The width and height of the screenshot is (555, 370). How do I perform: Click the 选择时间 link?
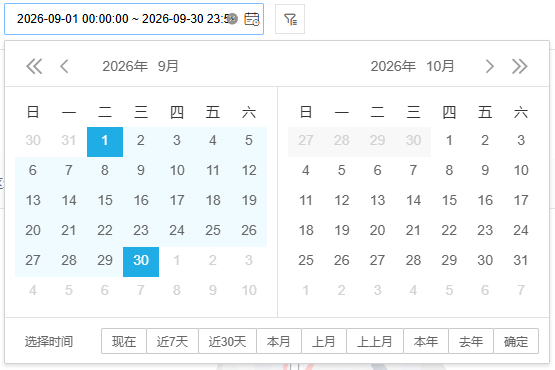coord(49,342)
